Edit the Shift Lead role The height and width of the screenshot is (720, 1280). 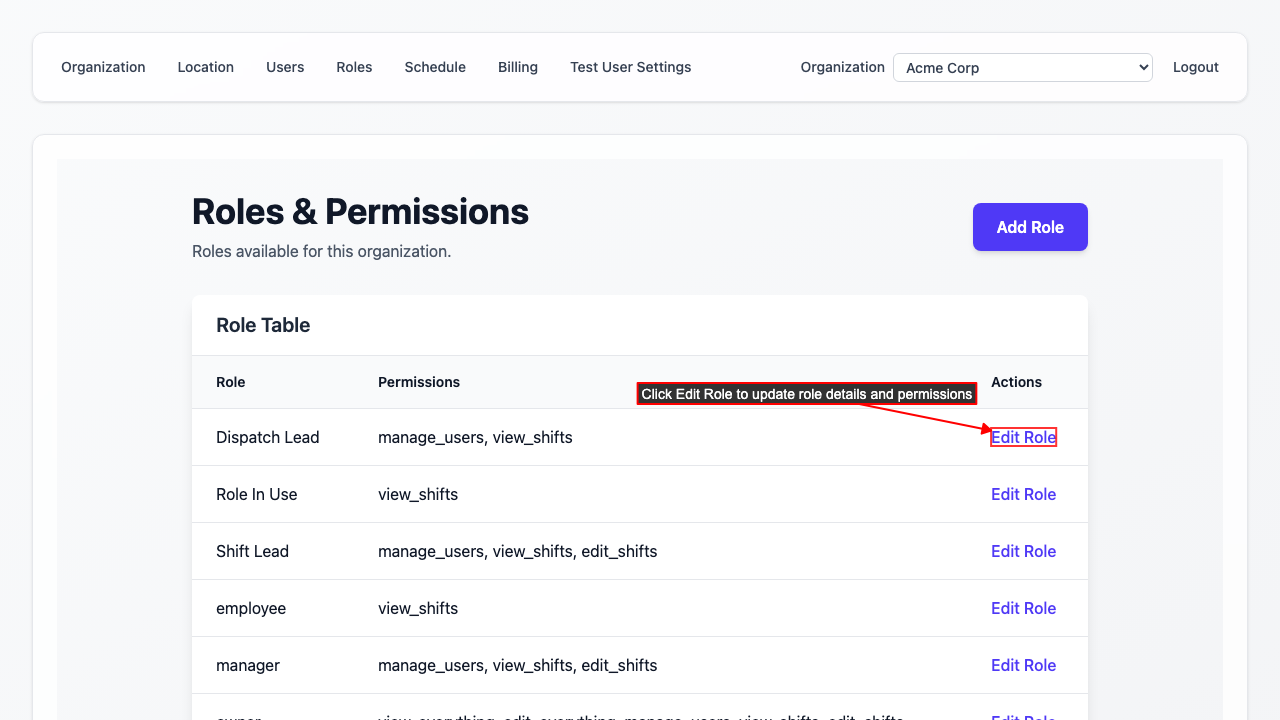click(1023, 551)
